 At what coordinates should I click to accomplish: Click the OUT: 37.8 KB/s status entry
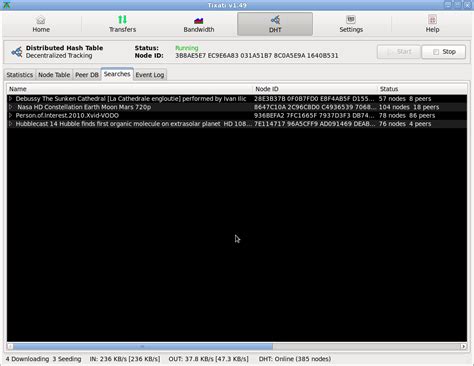[208, 359]
